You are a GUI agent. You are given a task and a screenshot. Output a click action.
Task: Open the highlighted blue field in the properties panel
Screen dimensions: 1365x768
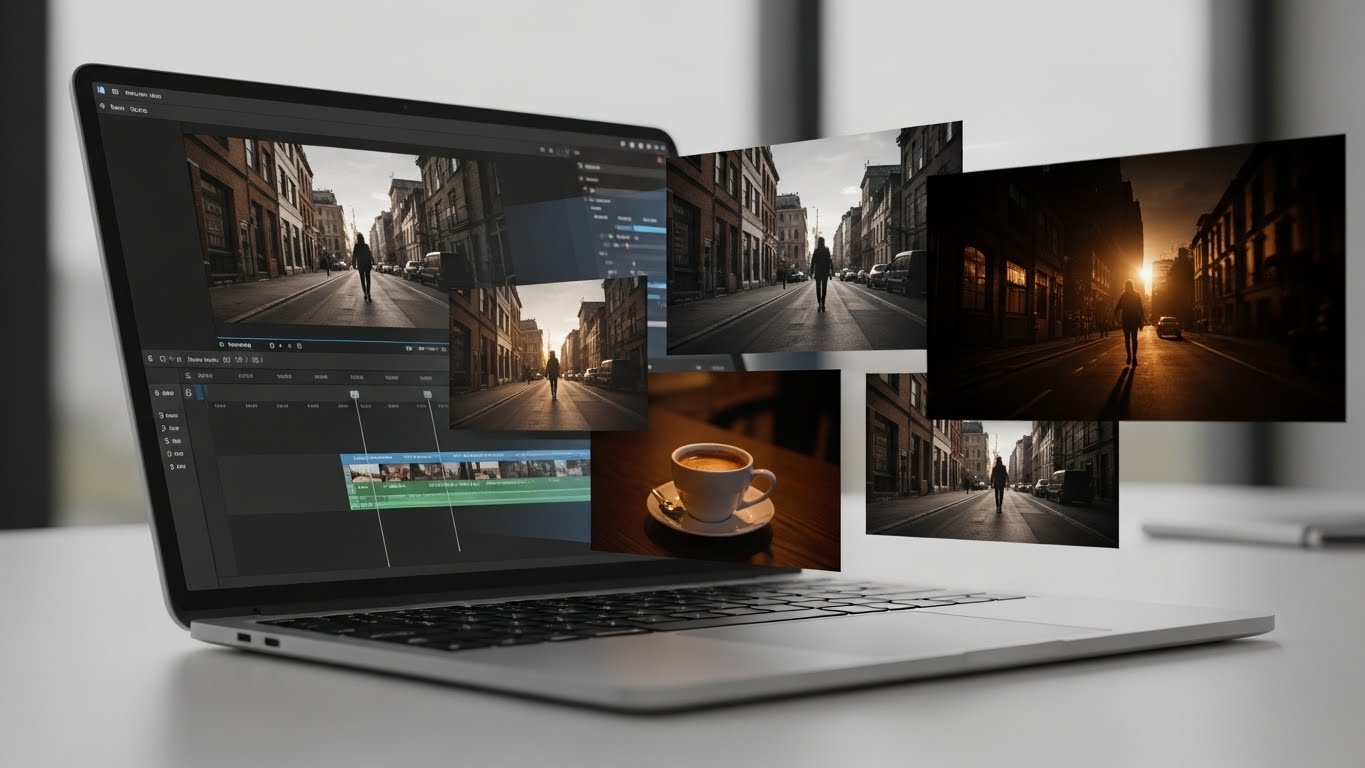coord(648,229)
